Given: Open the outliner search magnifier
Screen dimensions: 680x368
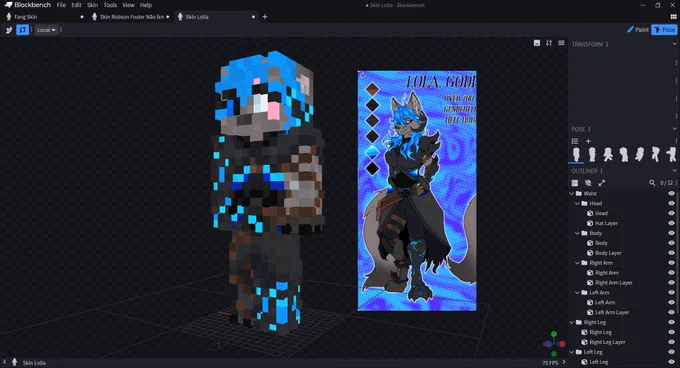Looking at the screenshot, I should pyautogui.click(x=652, y=183).
